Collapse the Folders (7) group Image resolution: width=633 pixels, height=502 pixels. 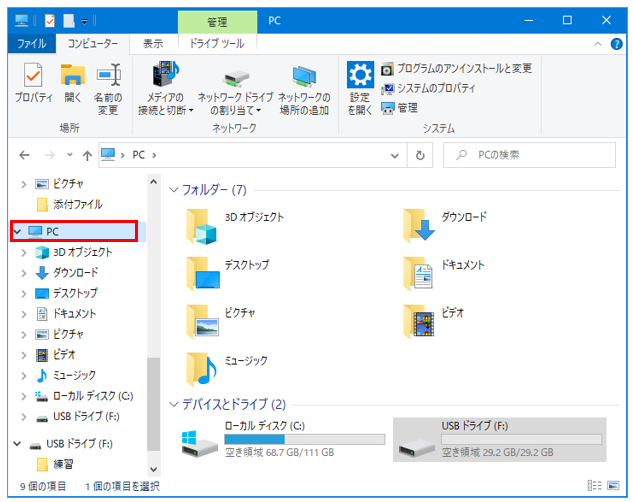tap(173, 189)
